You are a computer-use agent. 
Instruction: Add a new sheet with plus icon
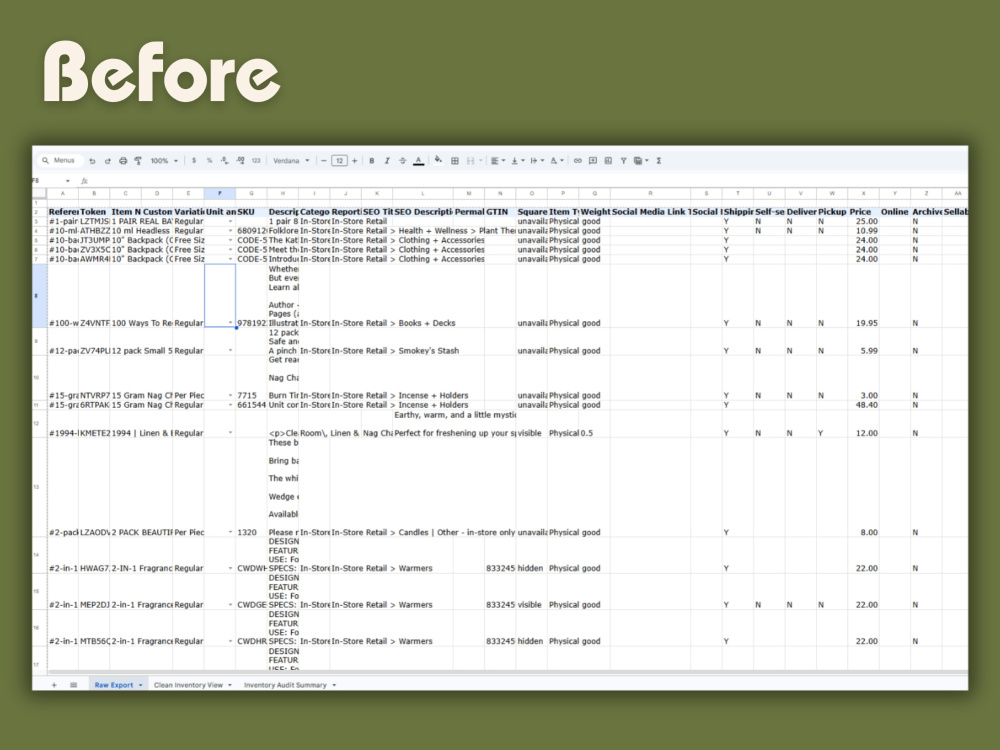pos(54,685)
